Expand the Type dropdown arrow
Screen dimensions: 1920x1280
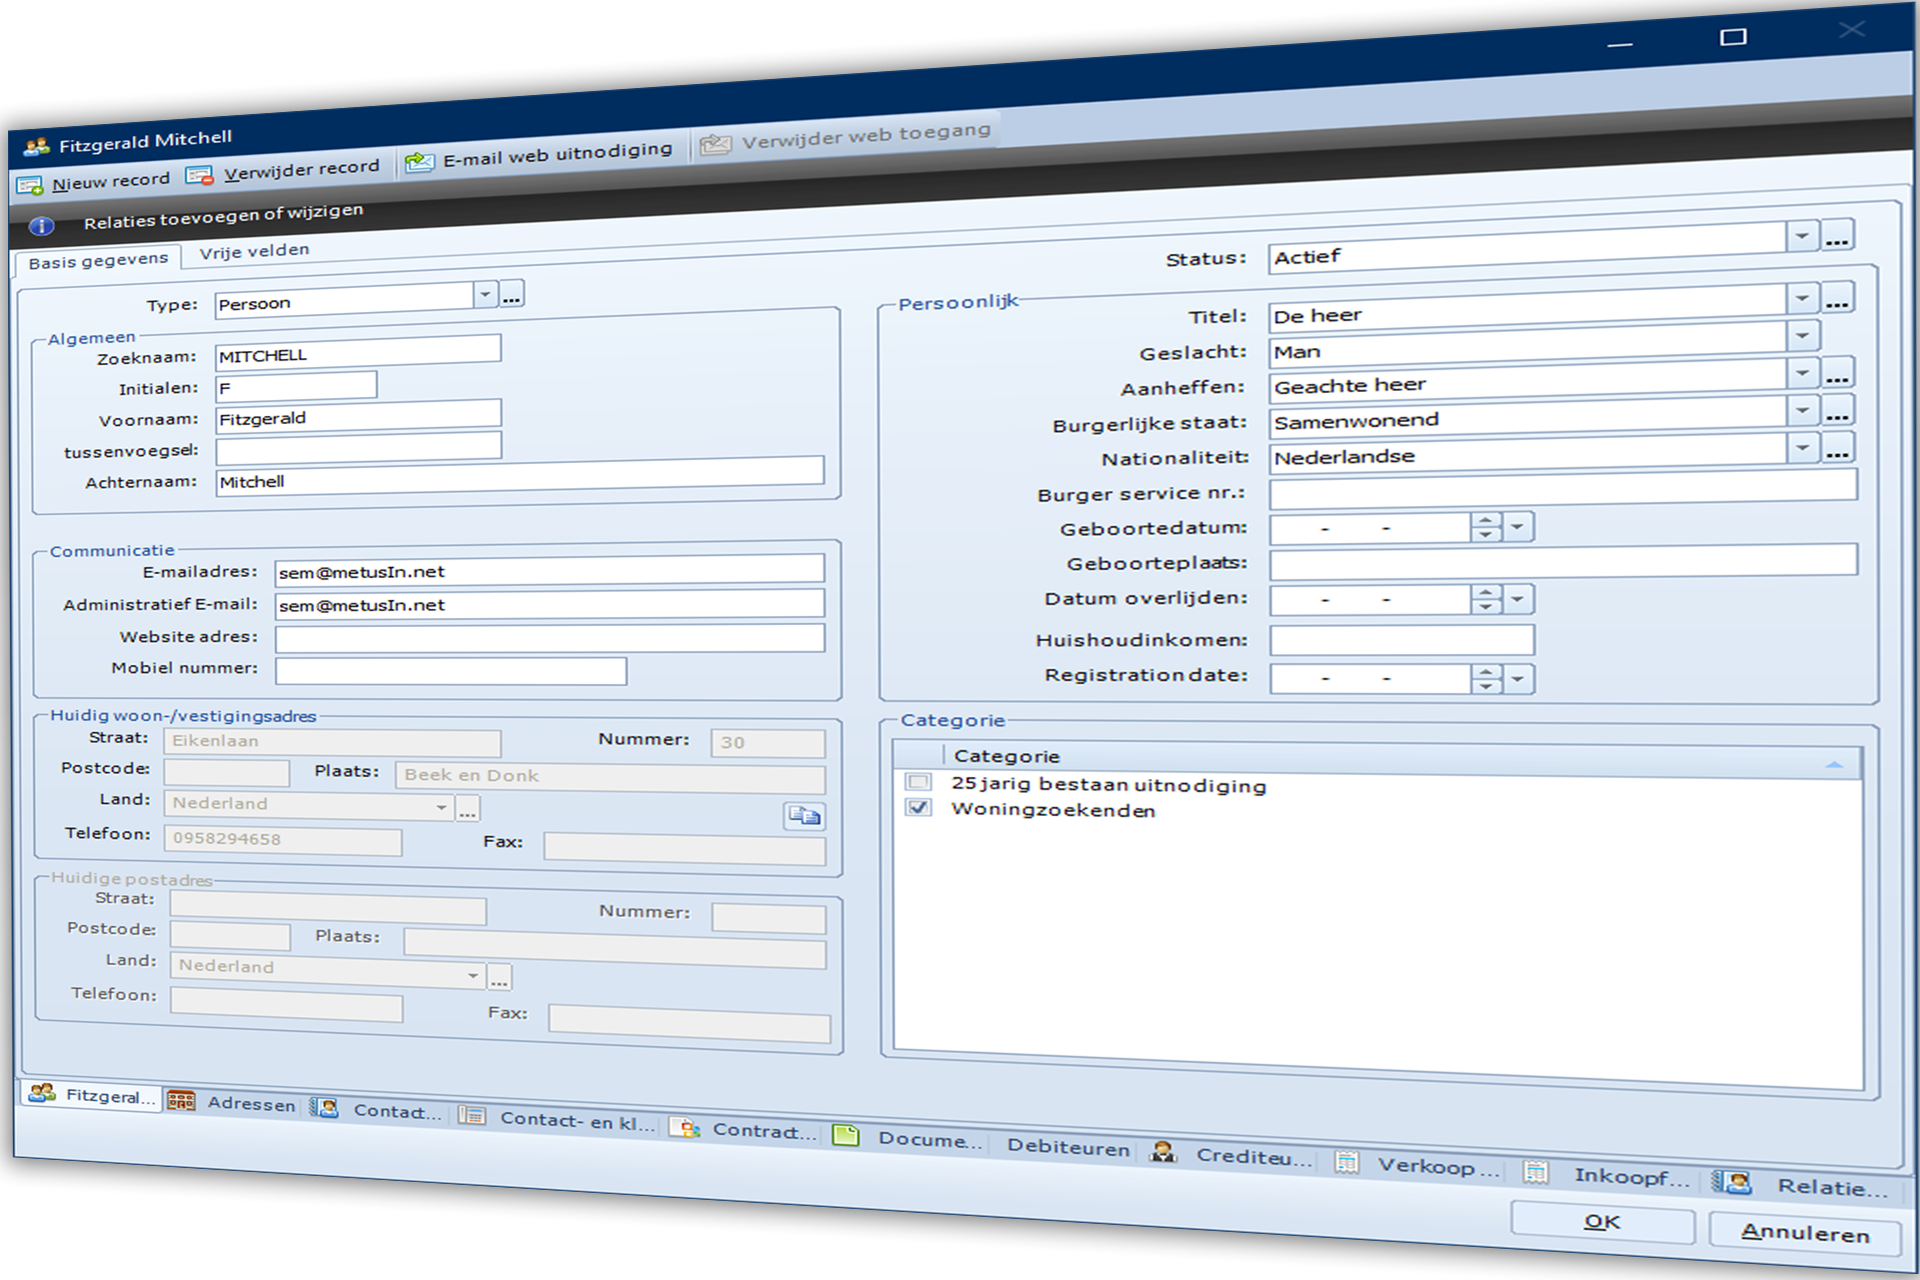coord(485,294)
